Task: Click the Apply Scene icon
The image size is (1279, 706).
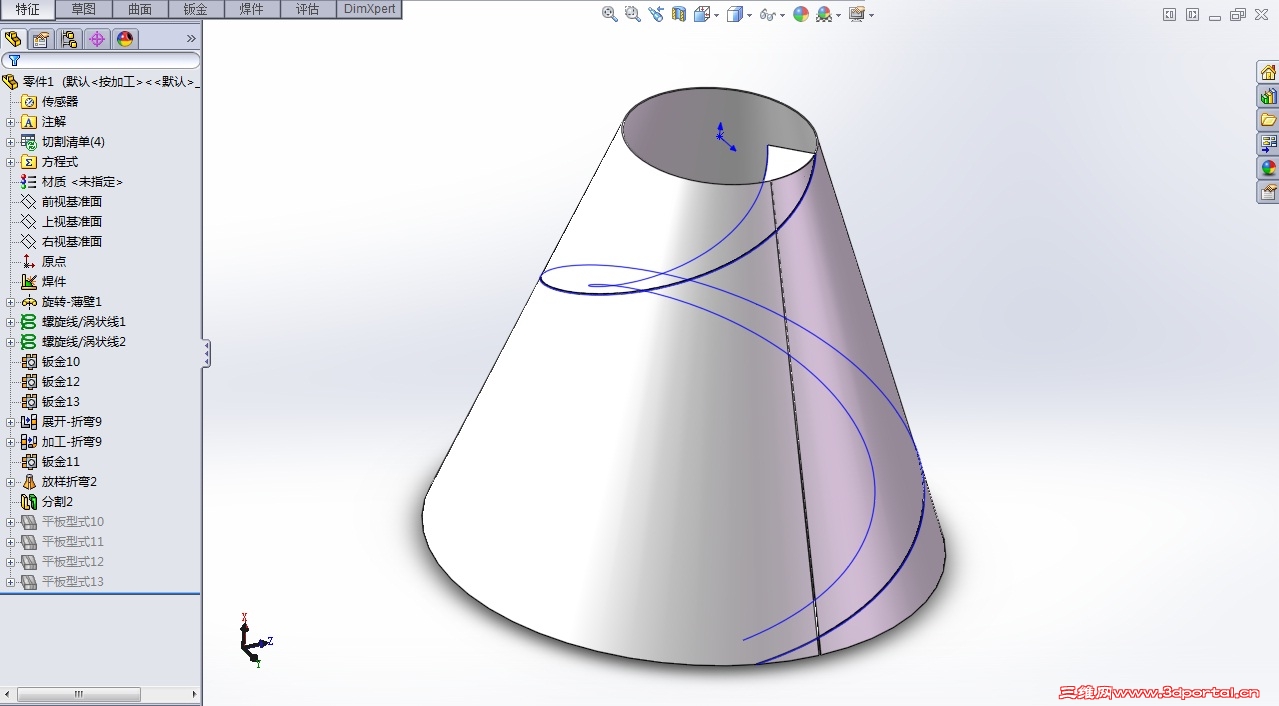Action: [x=824, y=14]
